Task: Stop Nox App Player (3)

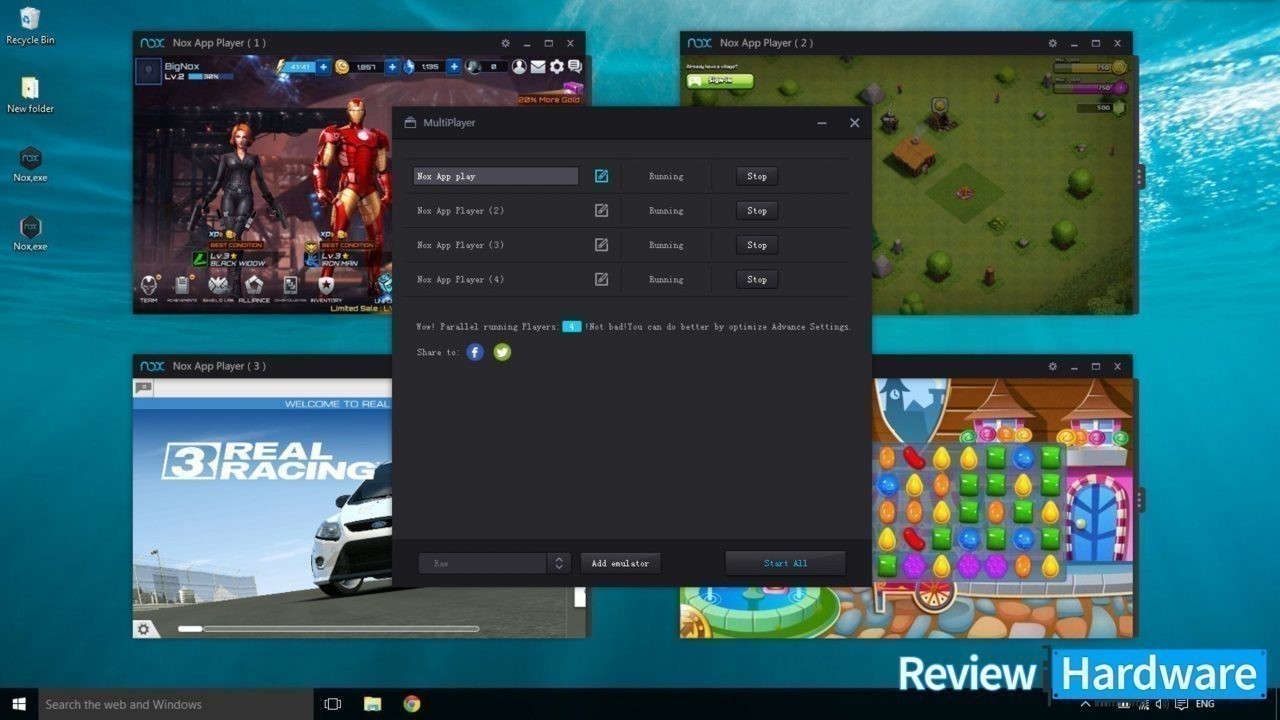Action: pos(757,245)
